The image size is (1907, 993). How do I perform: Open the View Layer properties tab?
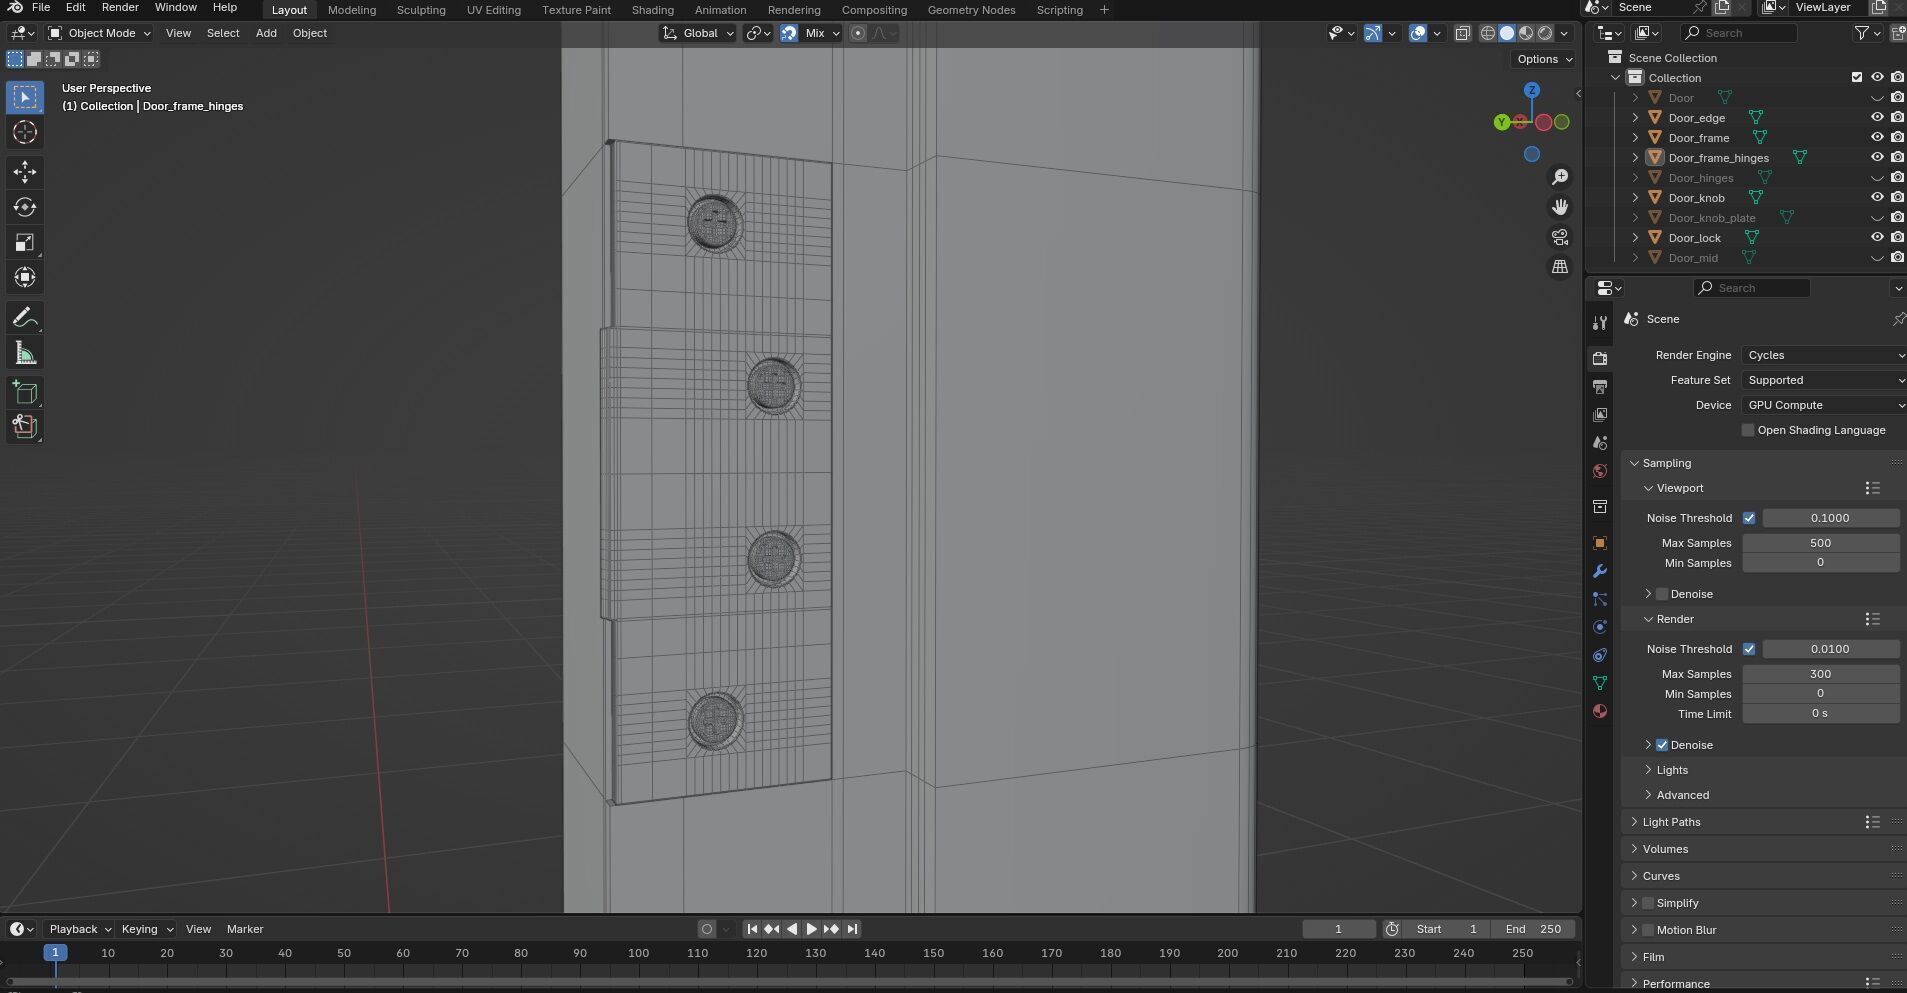[1600, 414]
